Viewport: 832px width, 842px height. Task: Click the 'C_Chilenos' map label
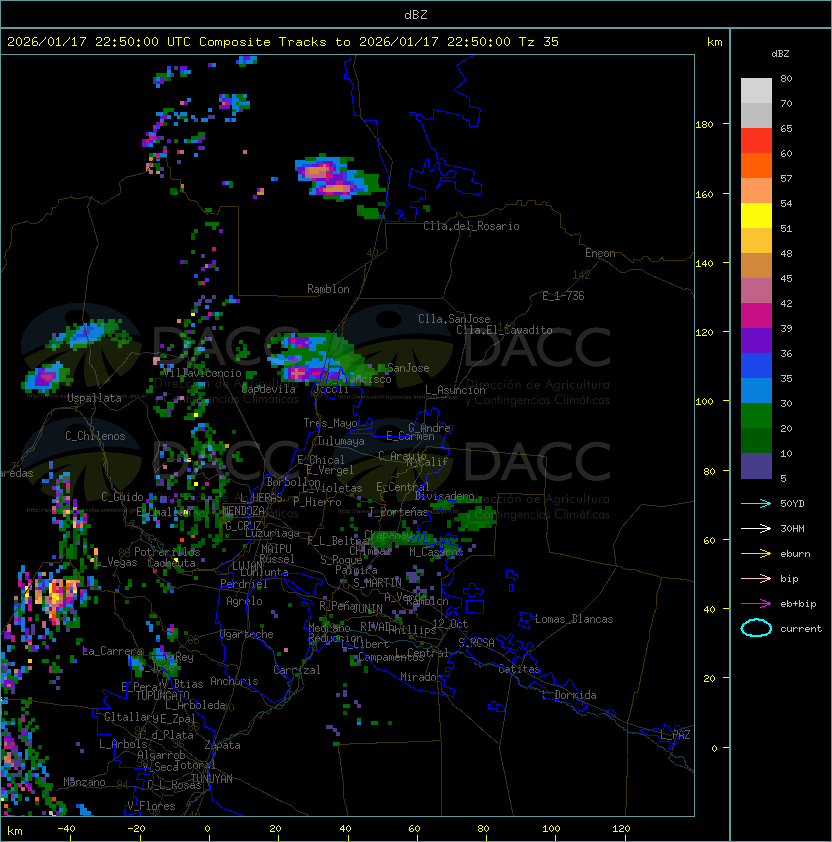click(x=95, y=436)
